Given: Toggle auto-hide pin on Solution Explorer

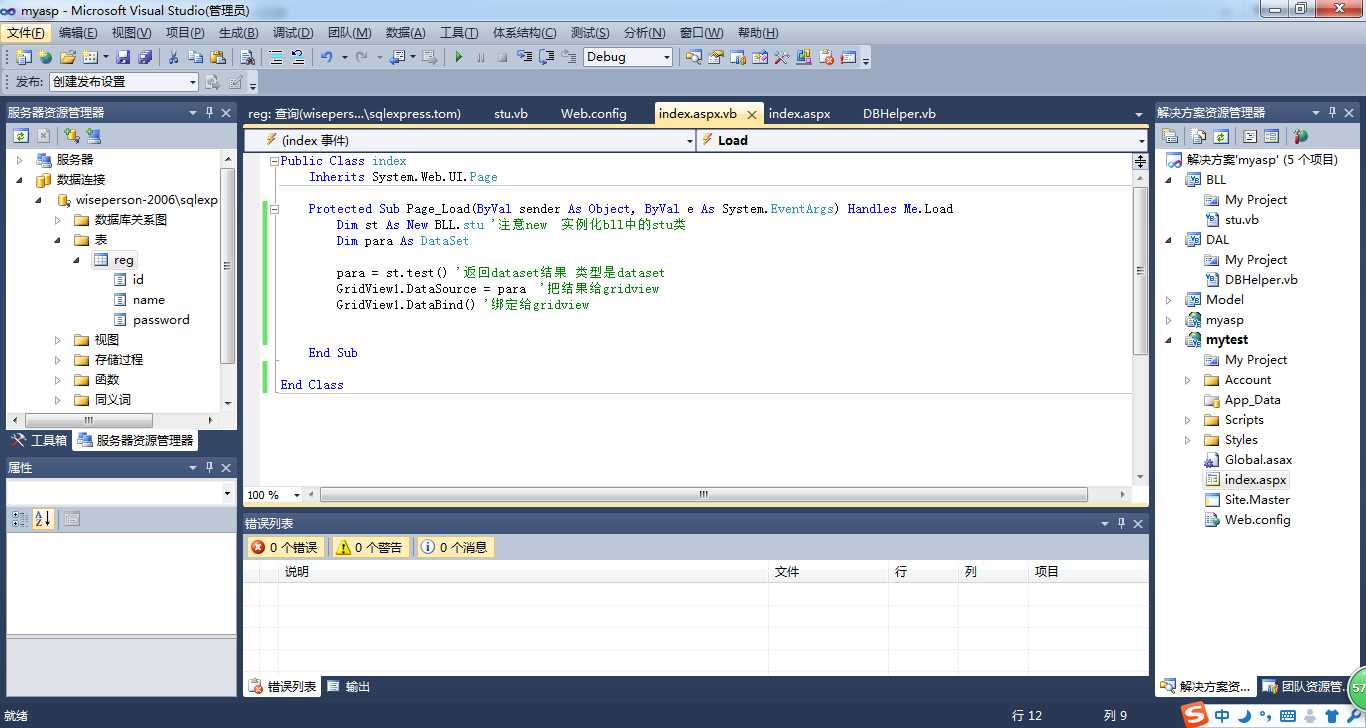Looking at the screenshot, I should (x=1331, y=112).
